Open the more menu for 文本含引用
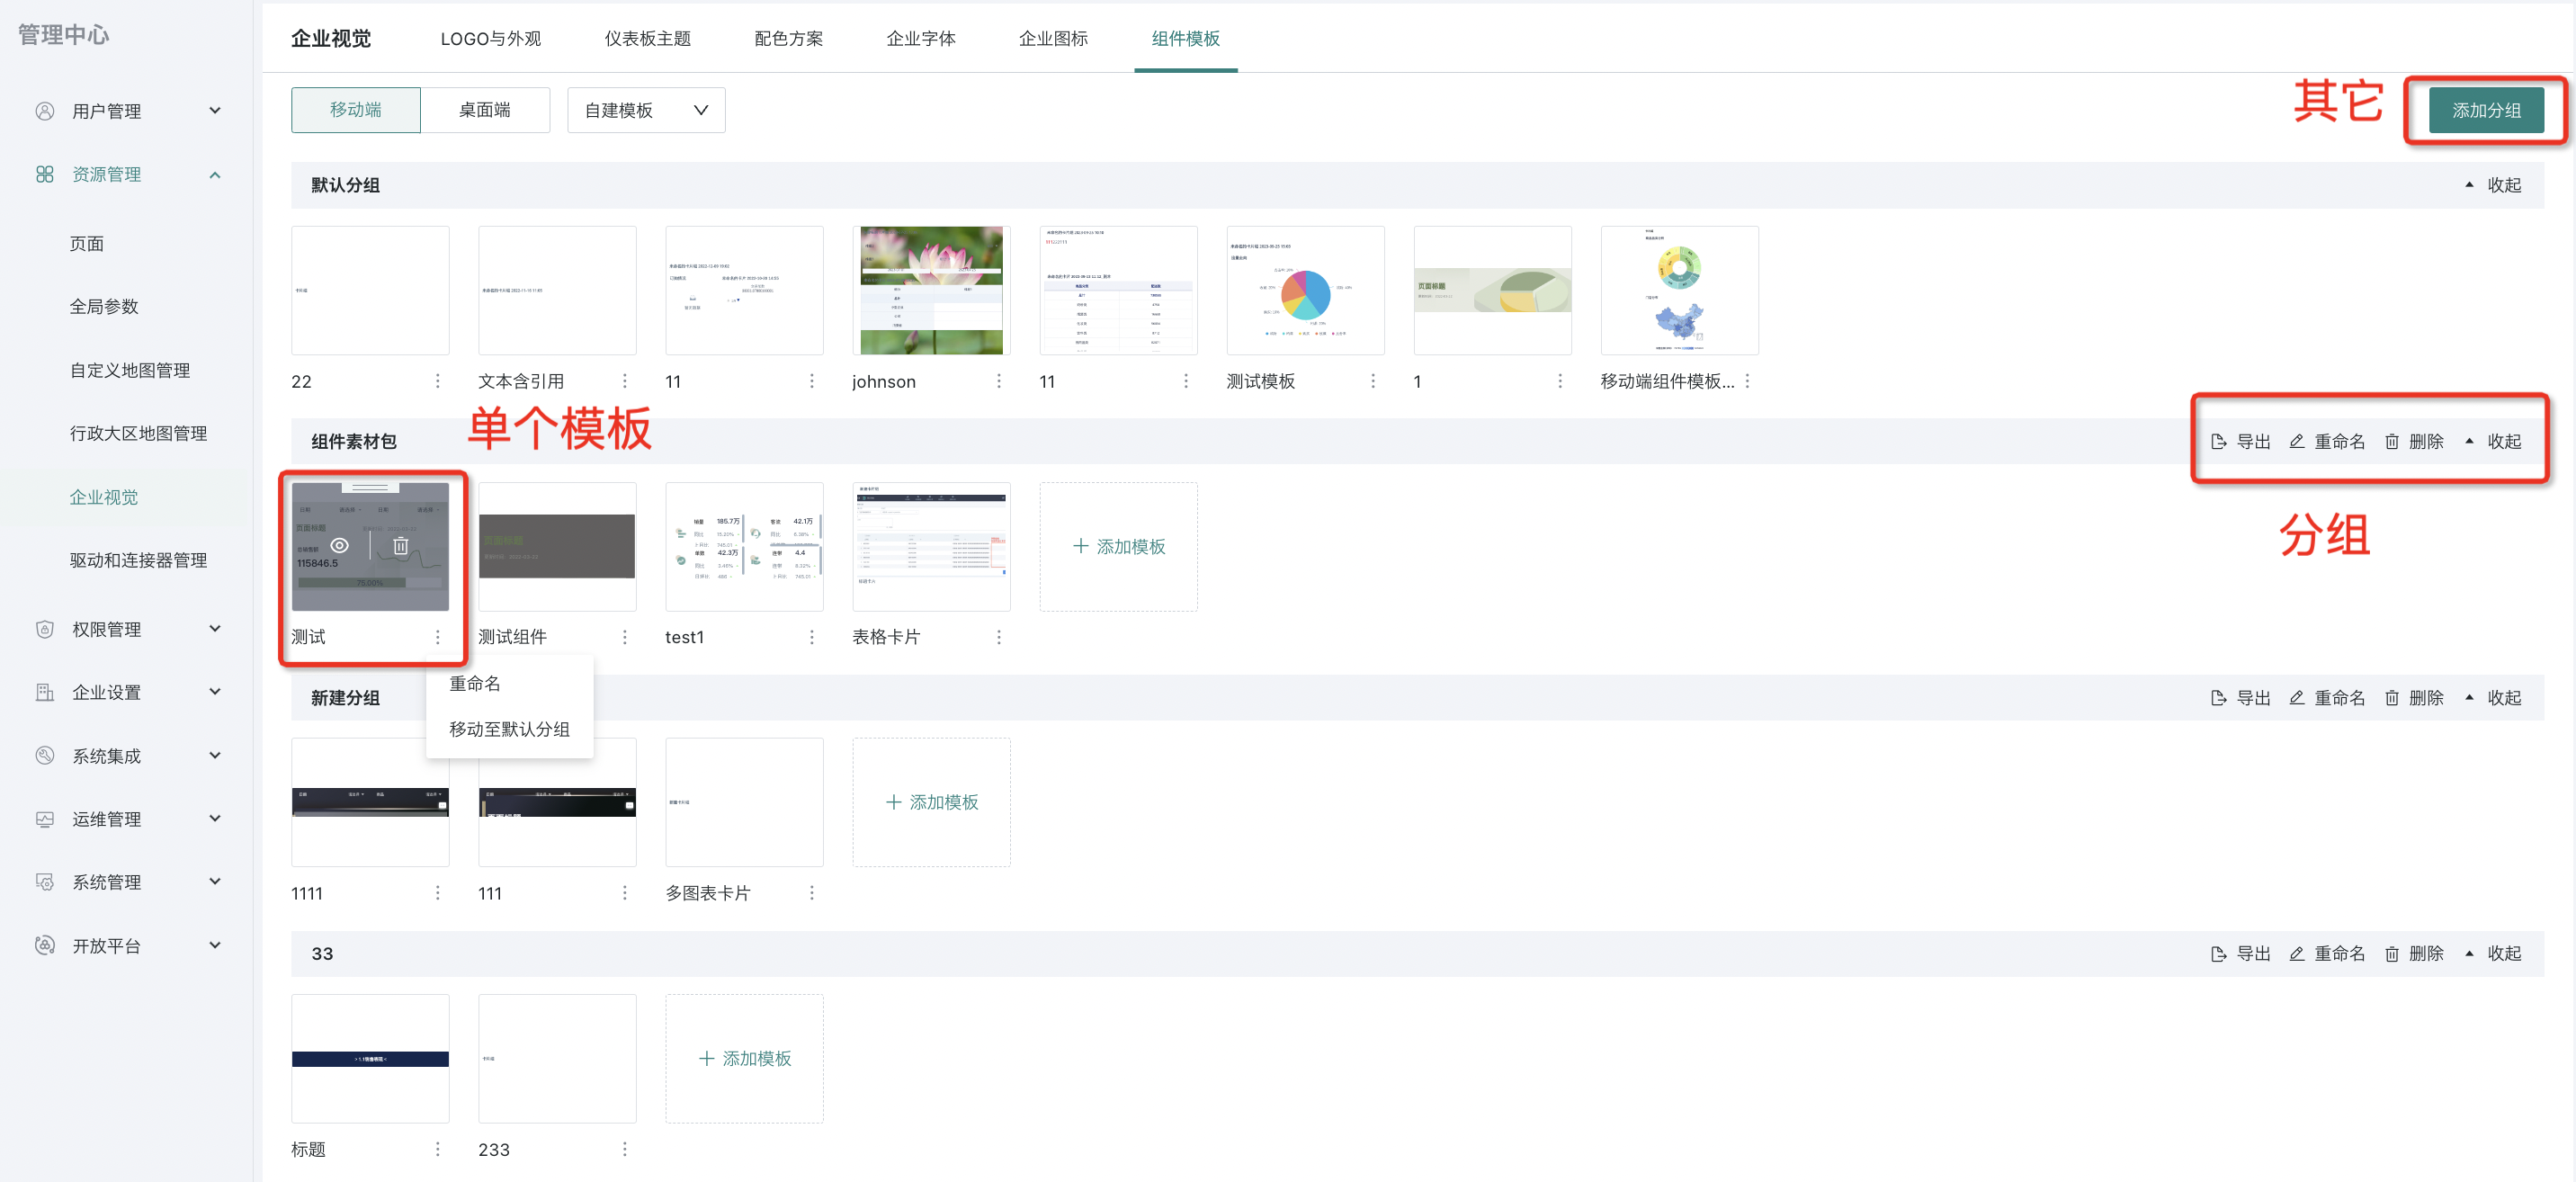The image size is (2576, 1182). (625, 381)
